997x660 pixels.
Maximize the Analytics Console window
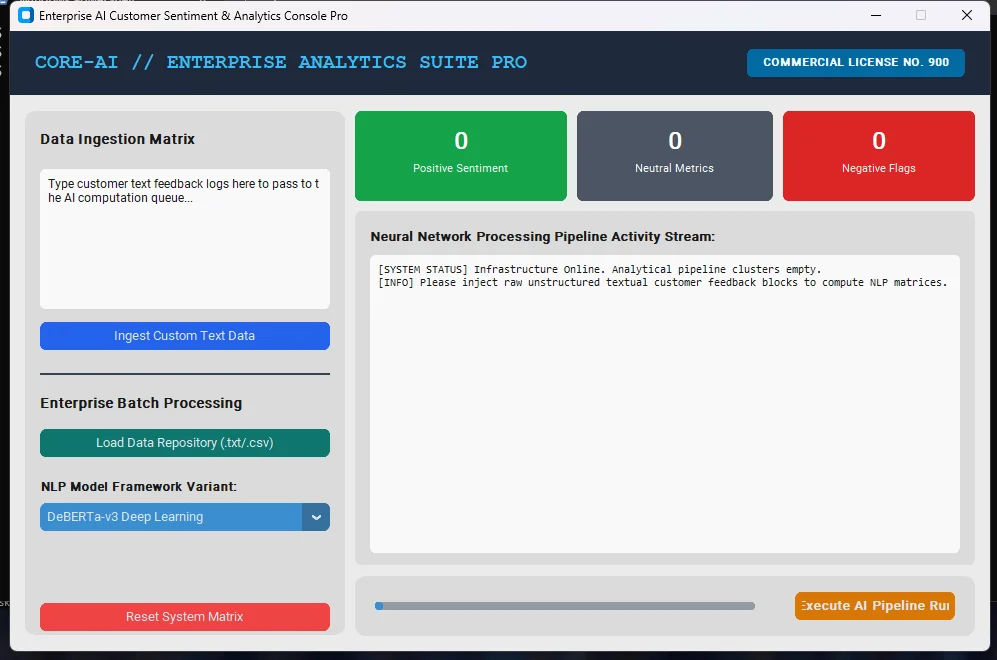click(x=921, y=15)
